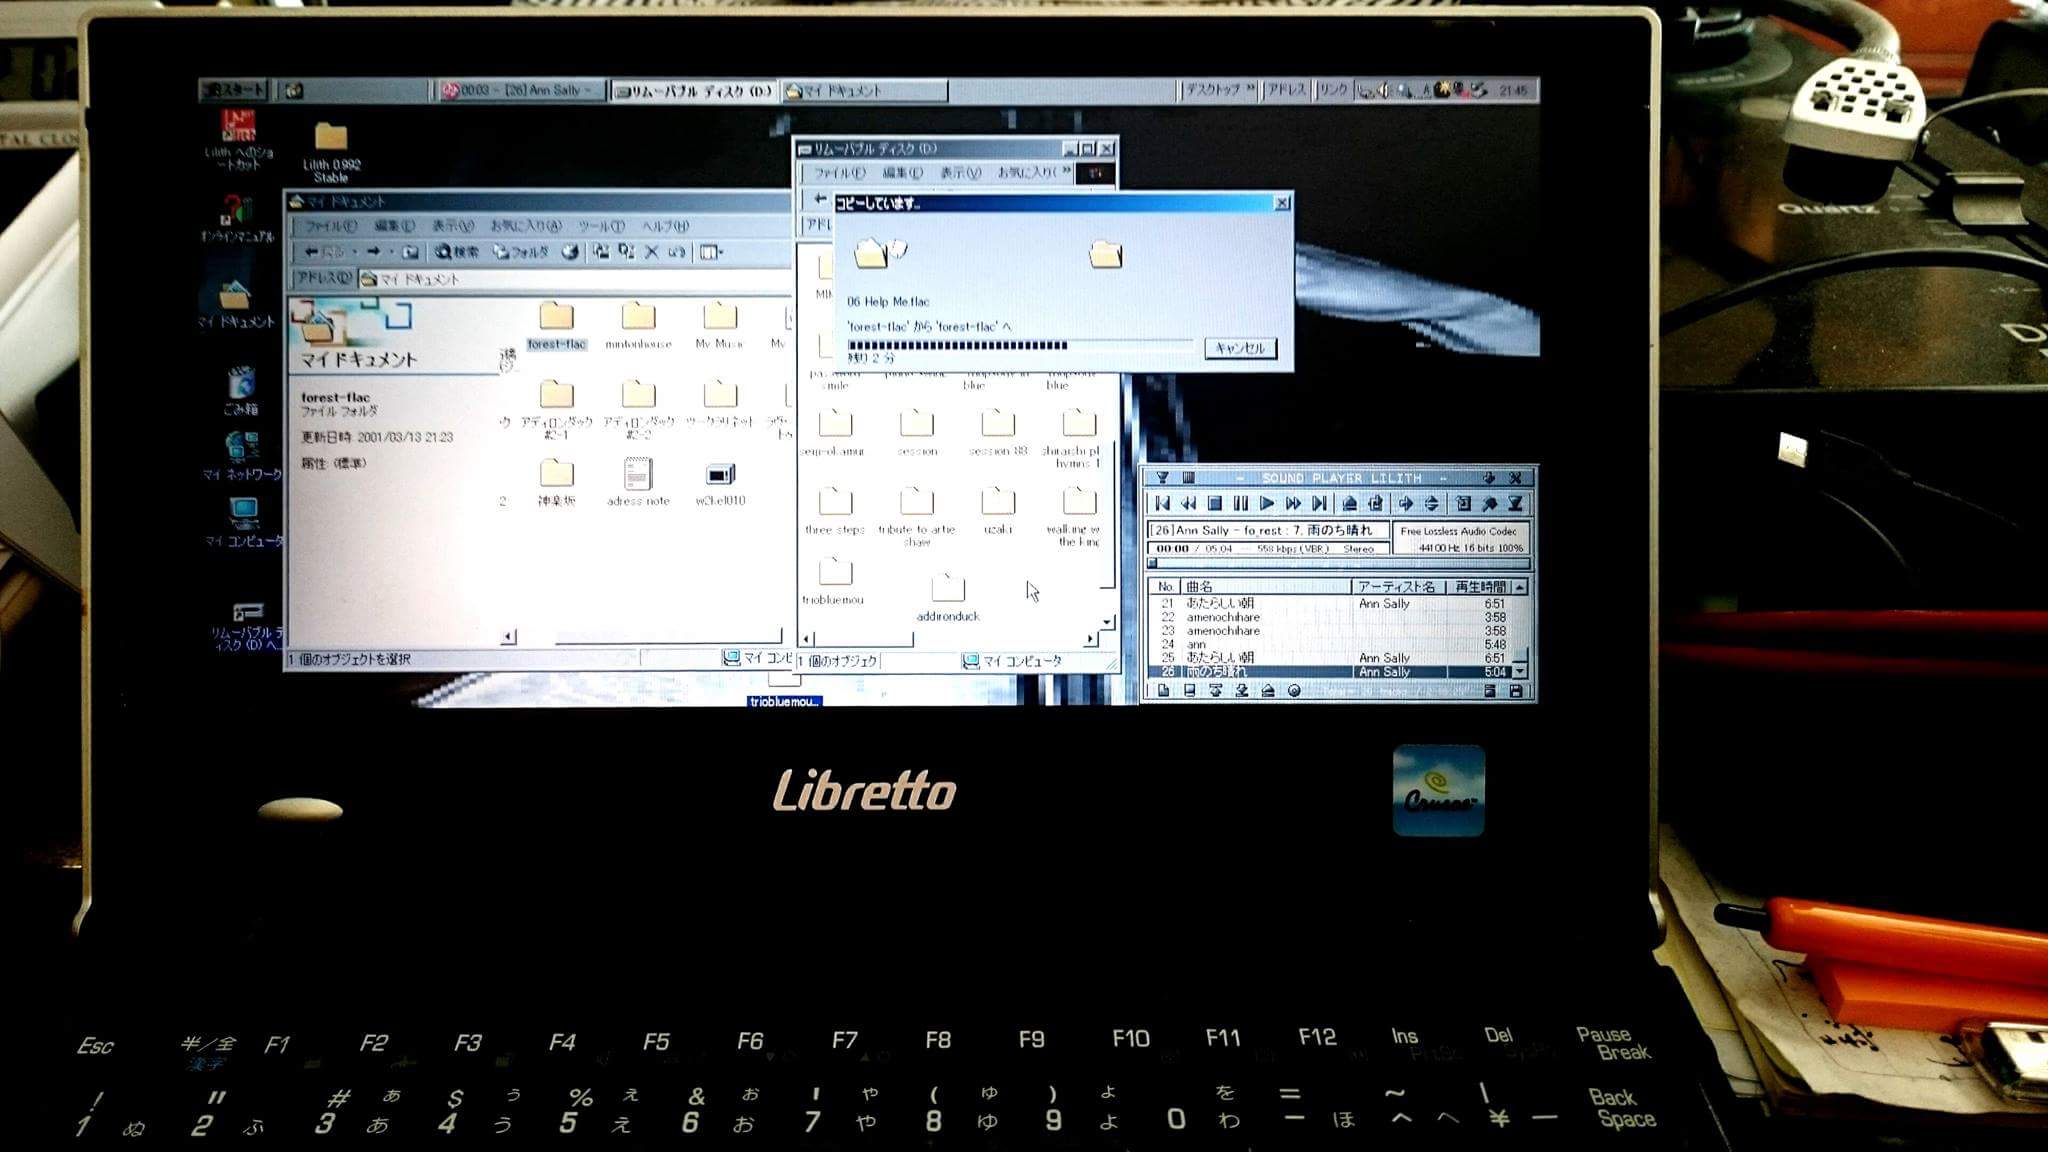This screenshot has width=2048, height=1152.
Task: Select the mintonhouse folder
Action: (x=638, y=325)
